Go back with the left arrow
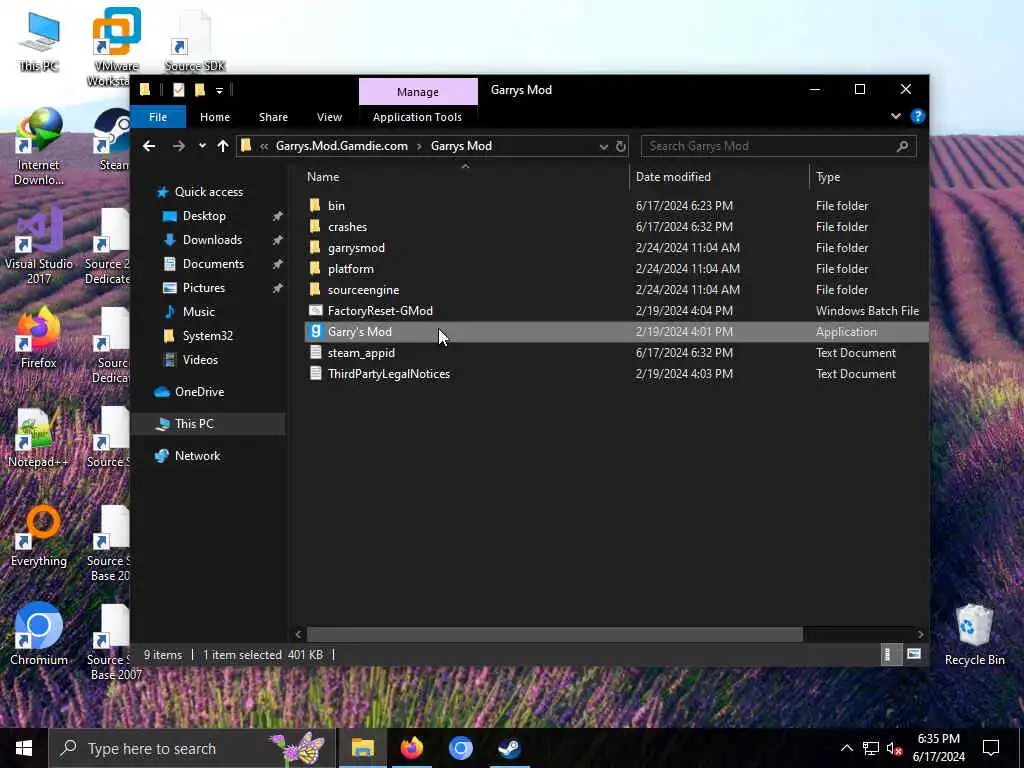This screenshot has width=1024, height=768. [149, 146]
